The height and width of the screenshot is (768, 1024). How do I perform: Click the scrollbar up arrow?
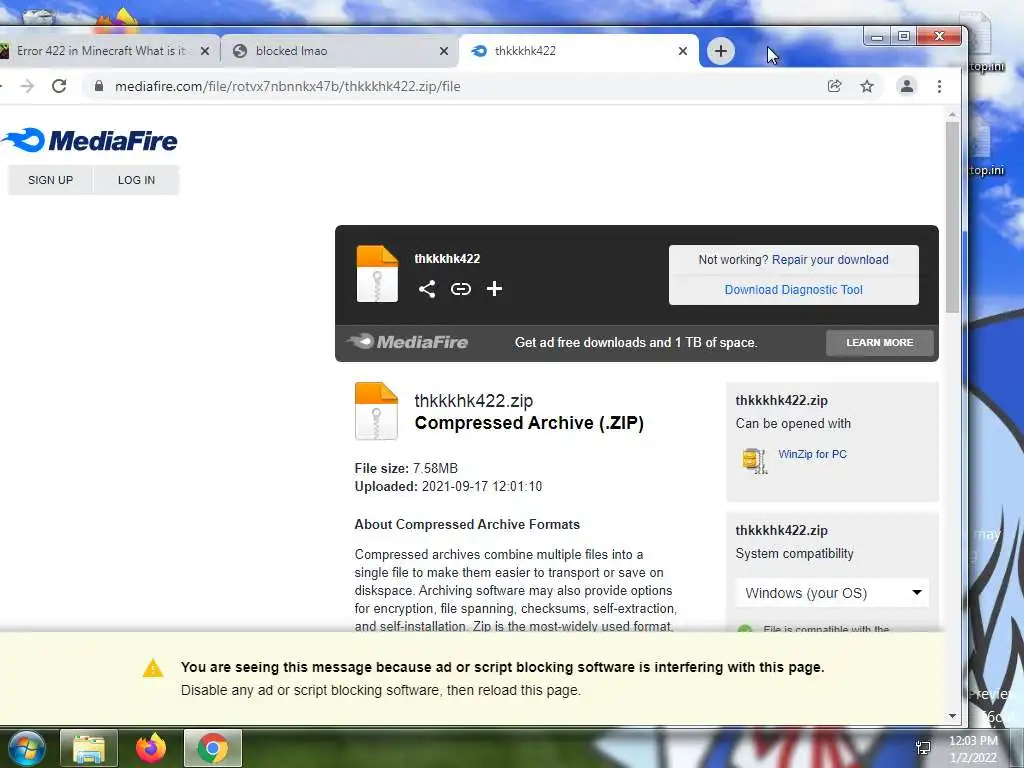click(x=952, y=115)
